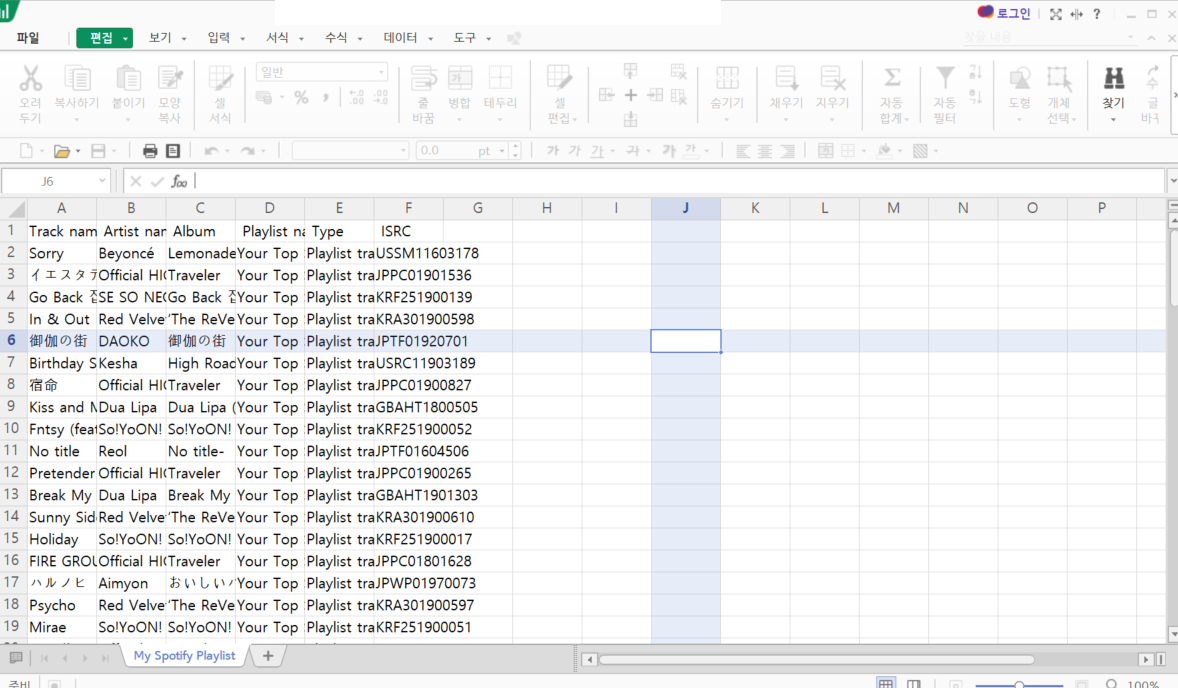The width and height of the screenshot is (1178, 688).
Task: Select the Cut (오려두기) scissors icon
Action: click(30, 78)
